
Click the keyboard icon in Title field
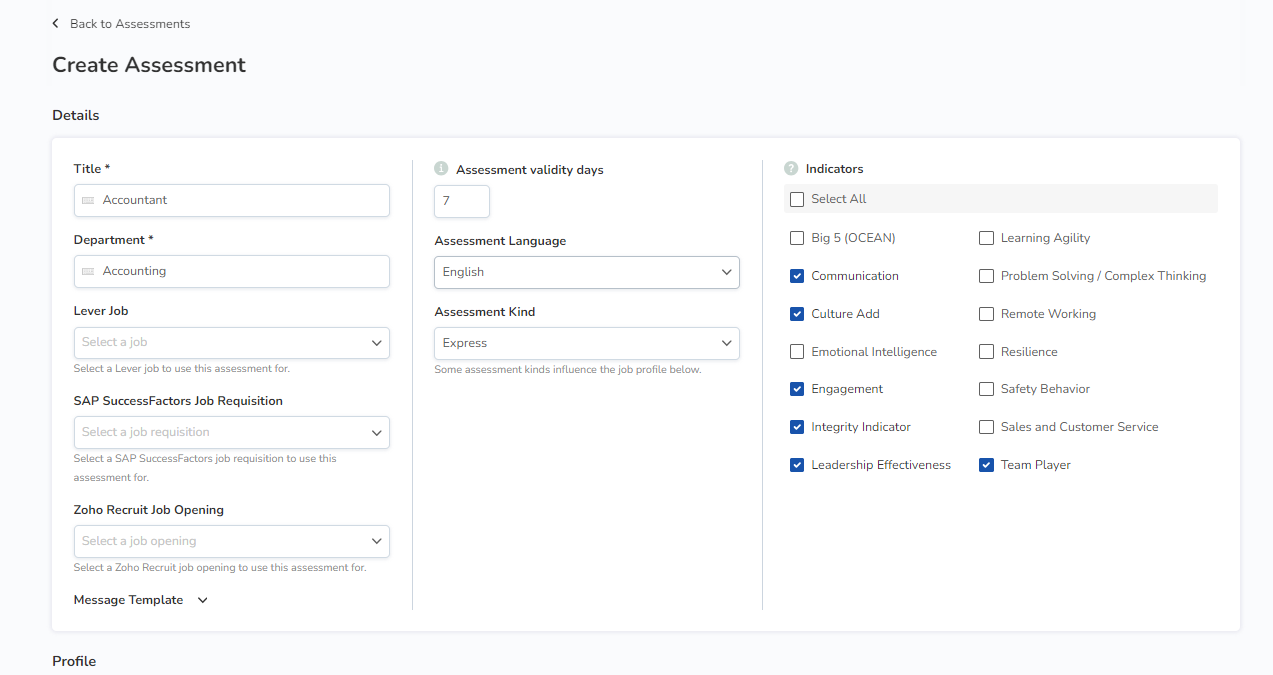click(88, 201)
